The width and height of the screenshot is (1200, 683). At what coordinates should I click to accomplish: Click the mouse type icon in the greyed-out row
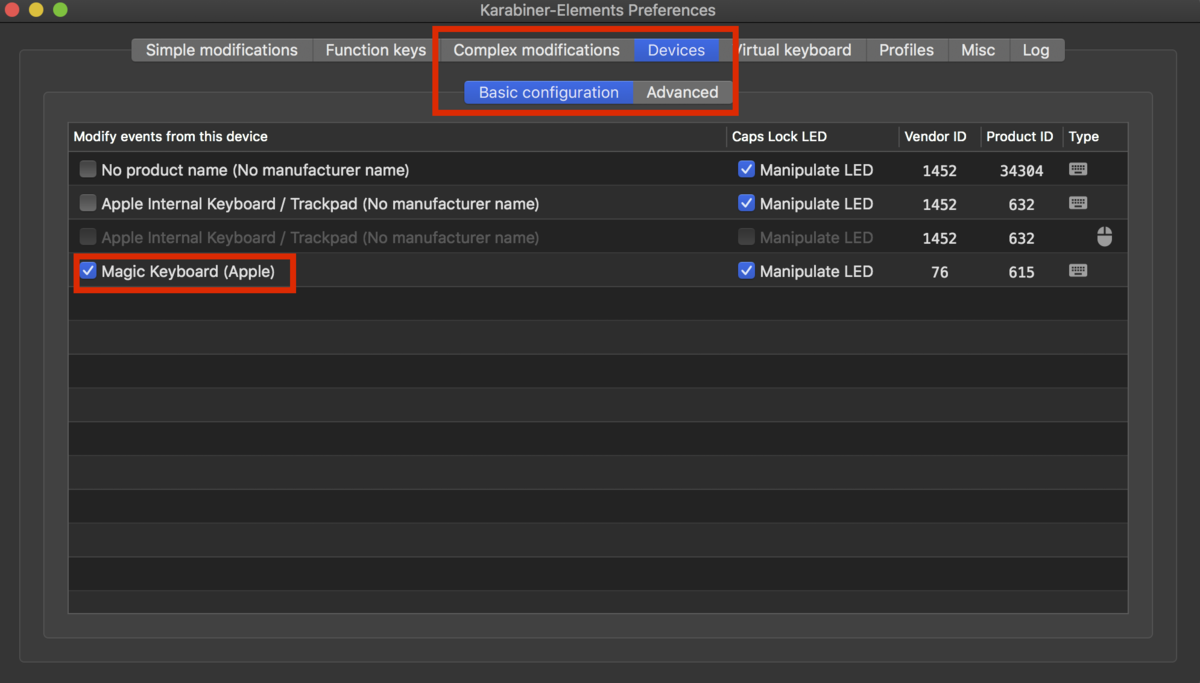1104,237
